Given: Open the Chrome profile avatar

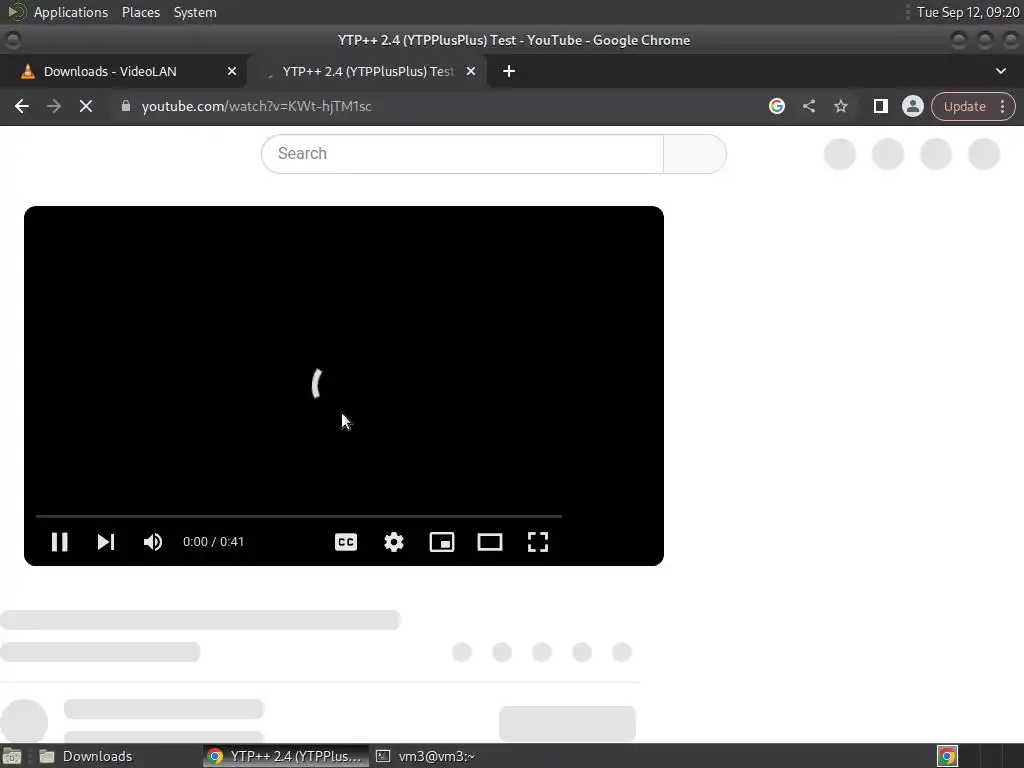Looking at the screenshot, I should click(912, 106).
